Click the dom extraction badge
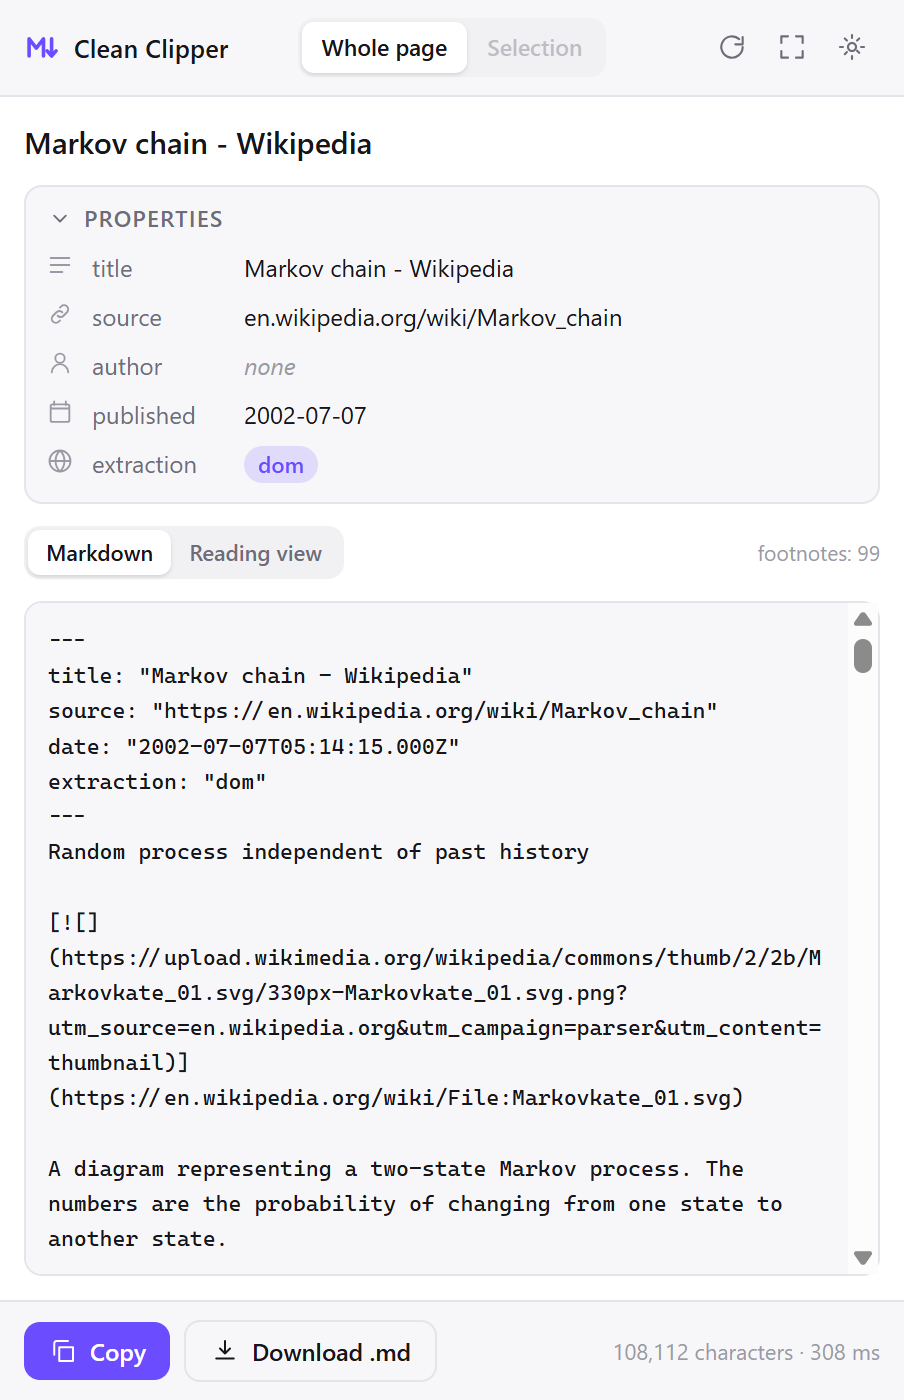 281,465
